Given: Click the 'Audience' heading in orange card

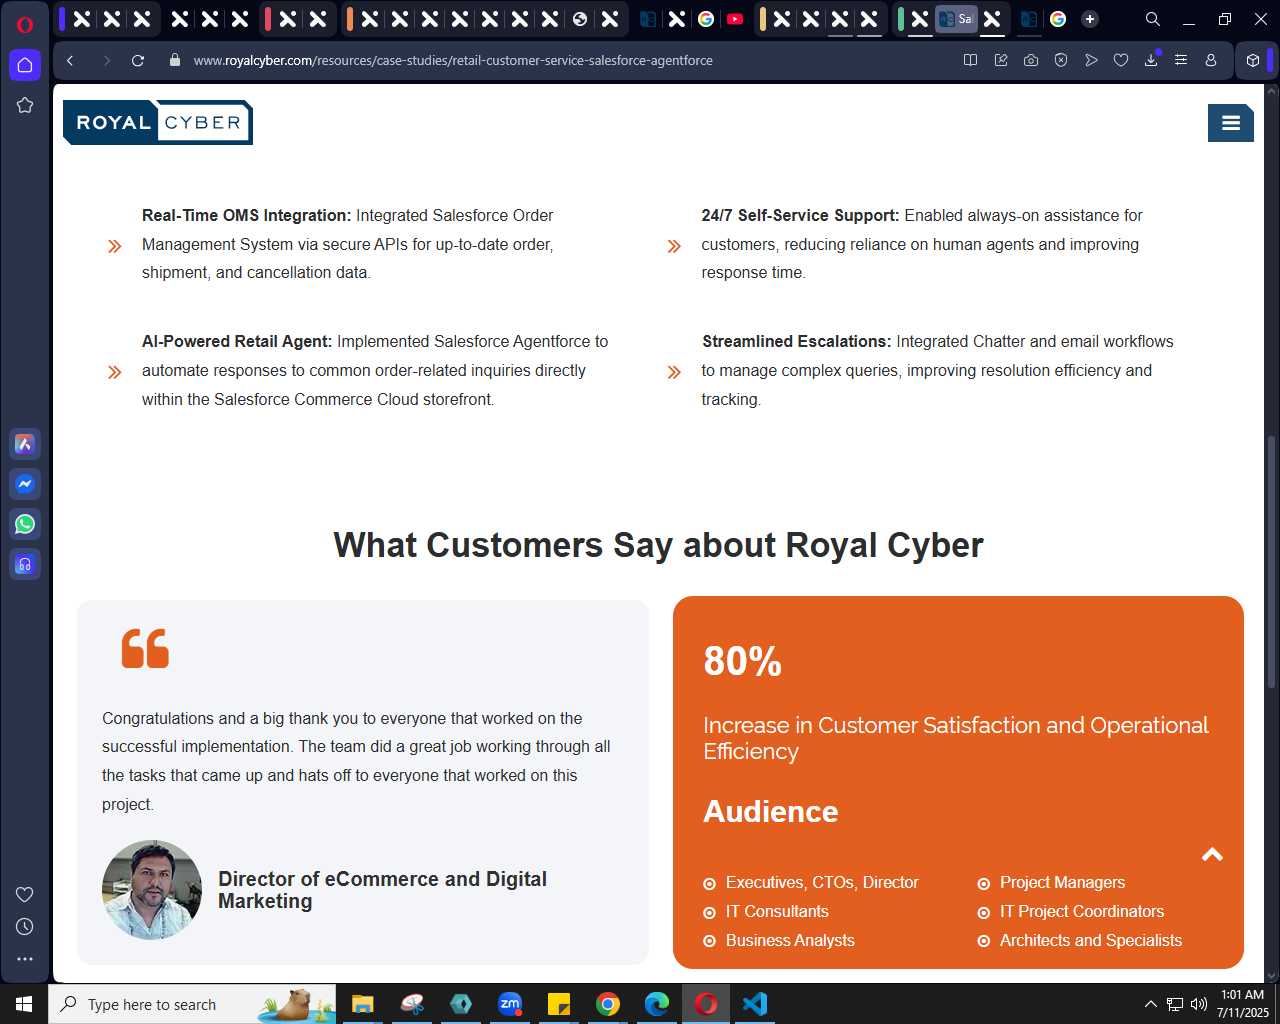Looking at the screenshot, I should [771, 811].
